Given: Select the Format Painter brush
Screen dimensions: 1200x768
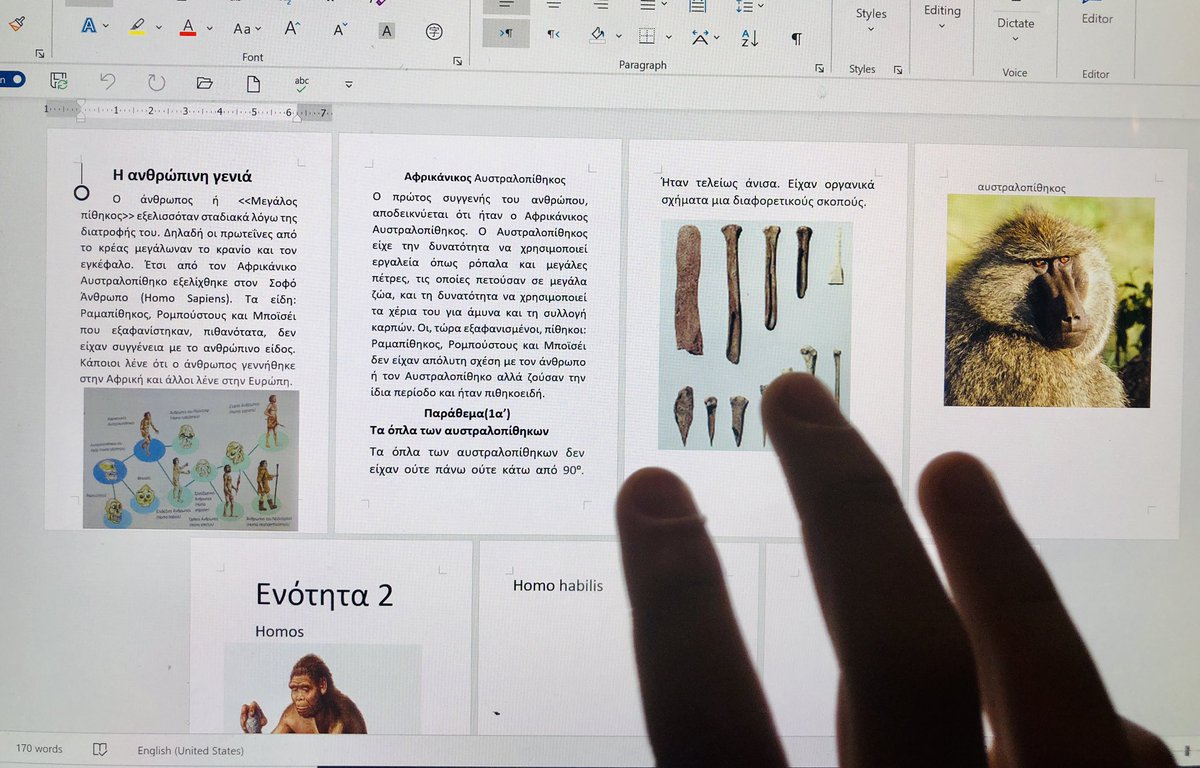Looking at the screenshot, I should coord(15,23).
